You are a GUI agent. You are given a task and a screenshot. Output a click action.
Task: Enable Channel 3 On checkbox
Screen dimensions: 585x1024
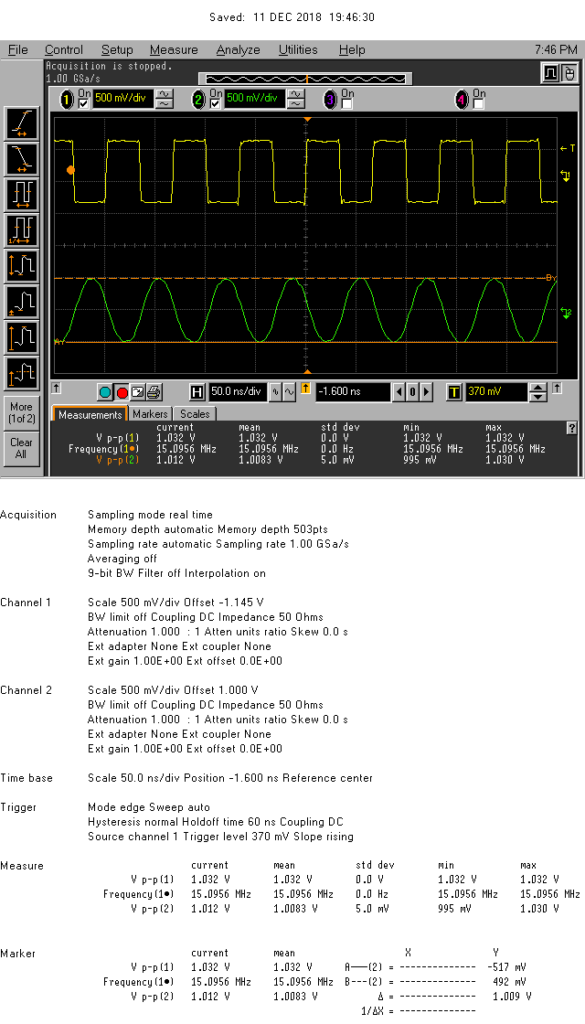tap(347, 104)
